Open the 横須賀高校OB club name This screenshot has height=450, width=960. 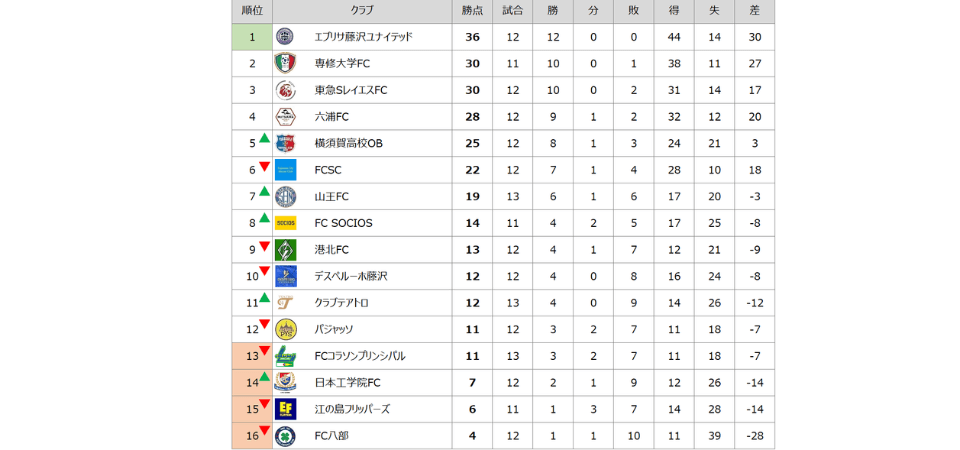coord(348,143)
